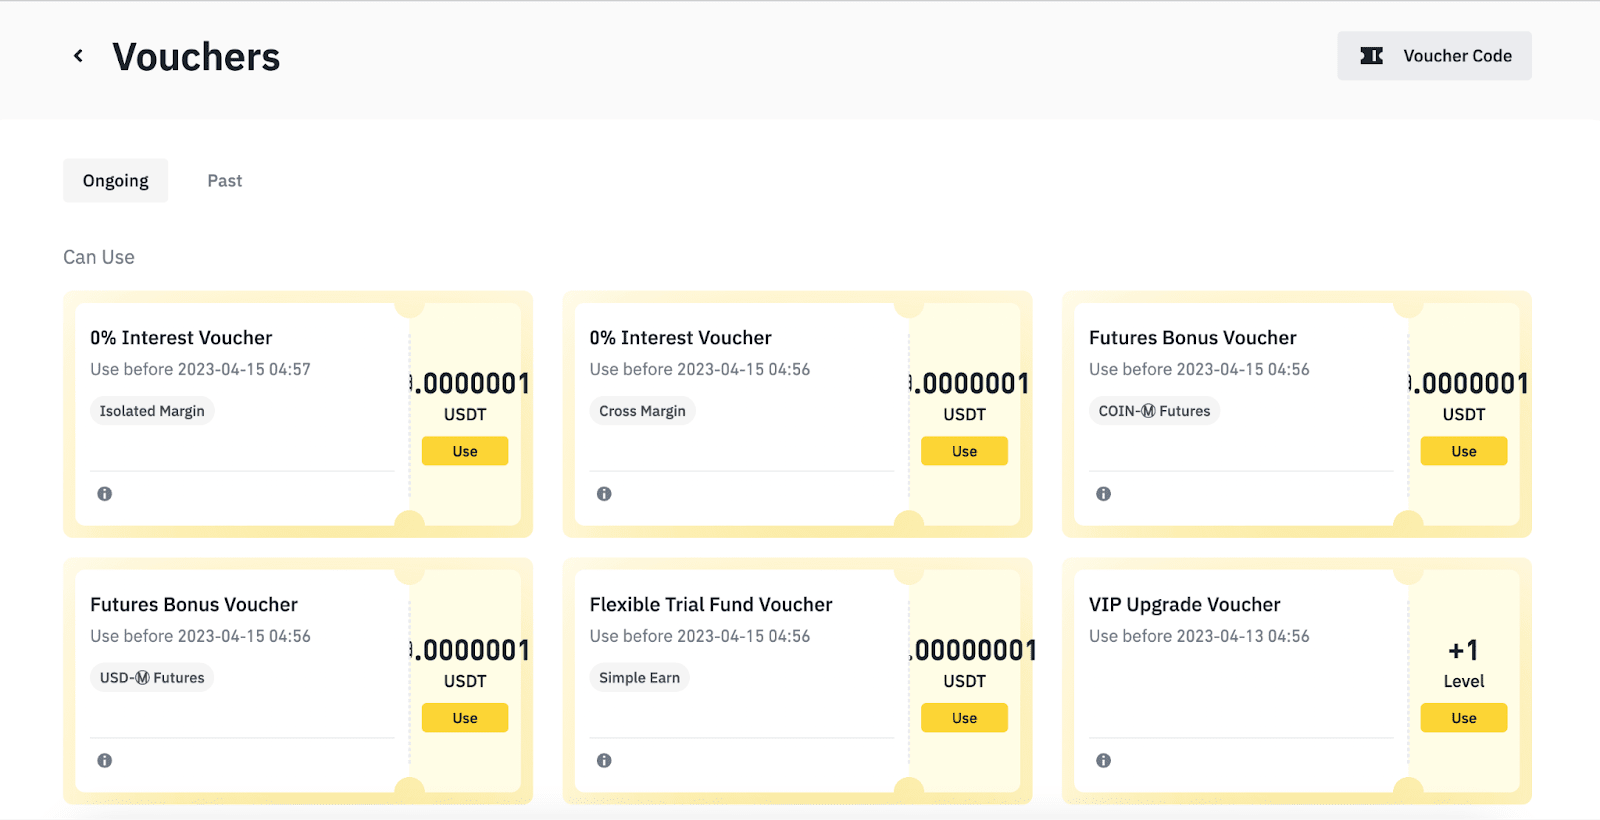Click the Cross Margin tag
The image size is (1600, 820).
pos(642,411)
